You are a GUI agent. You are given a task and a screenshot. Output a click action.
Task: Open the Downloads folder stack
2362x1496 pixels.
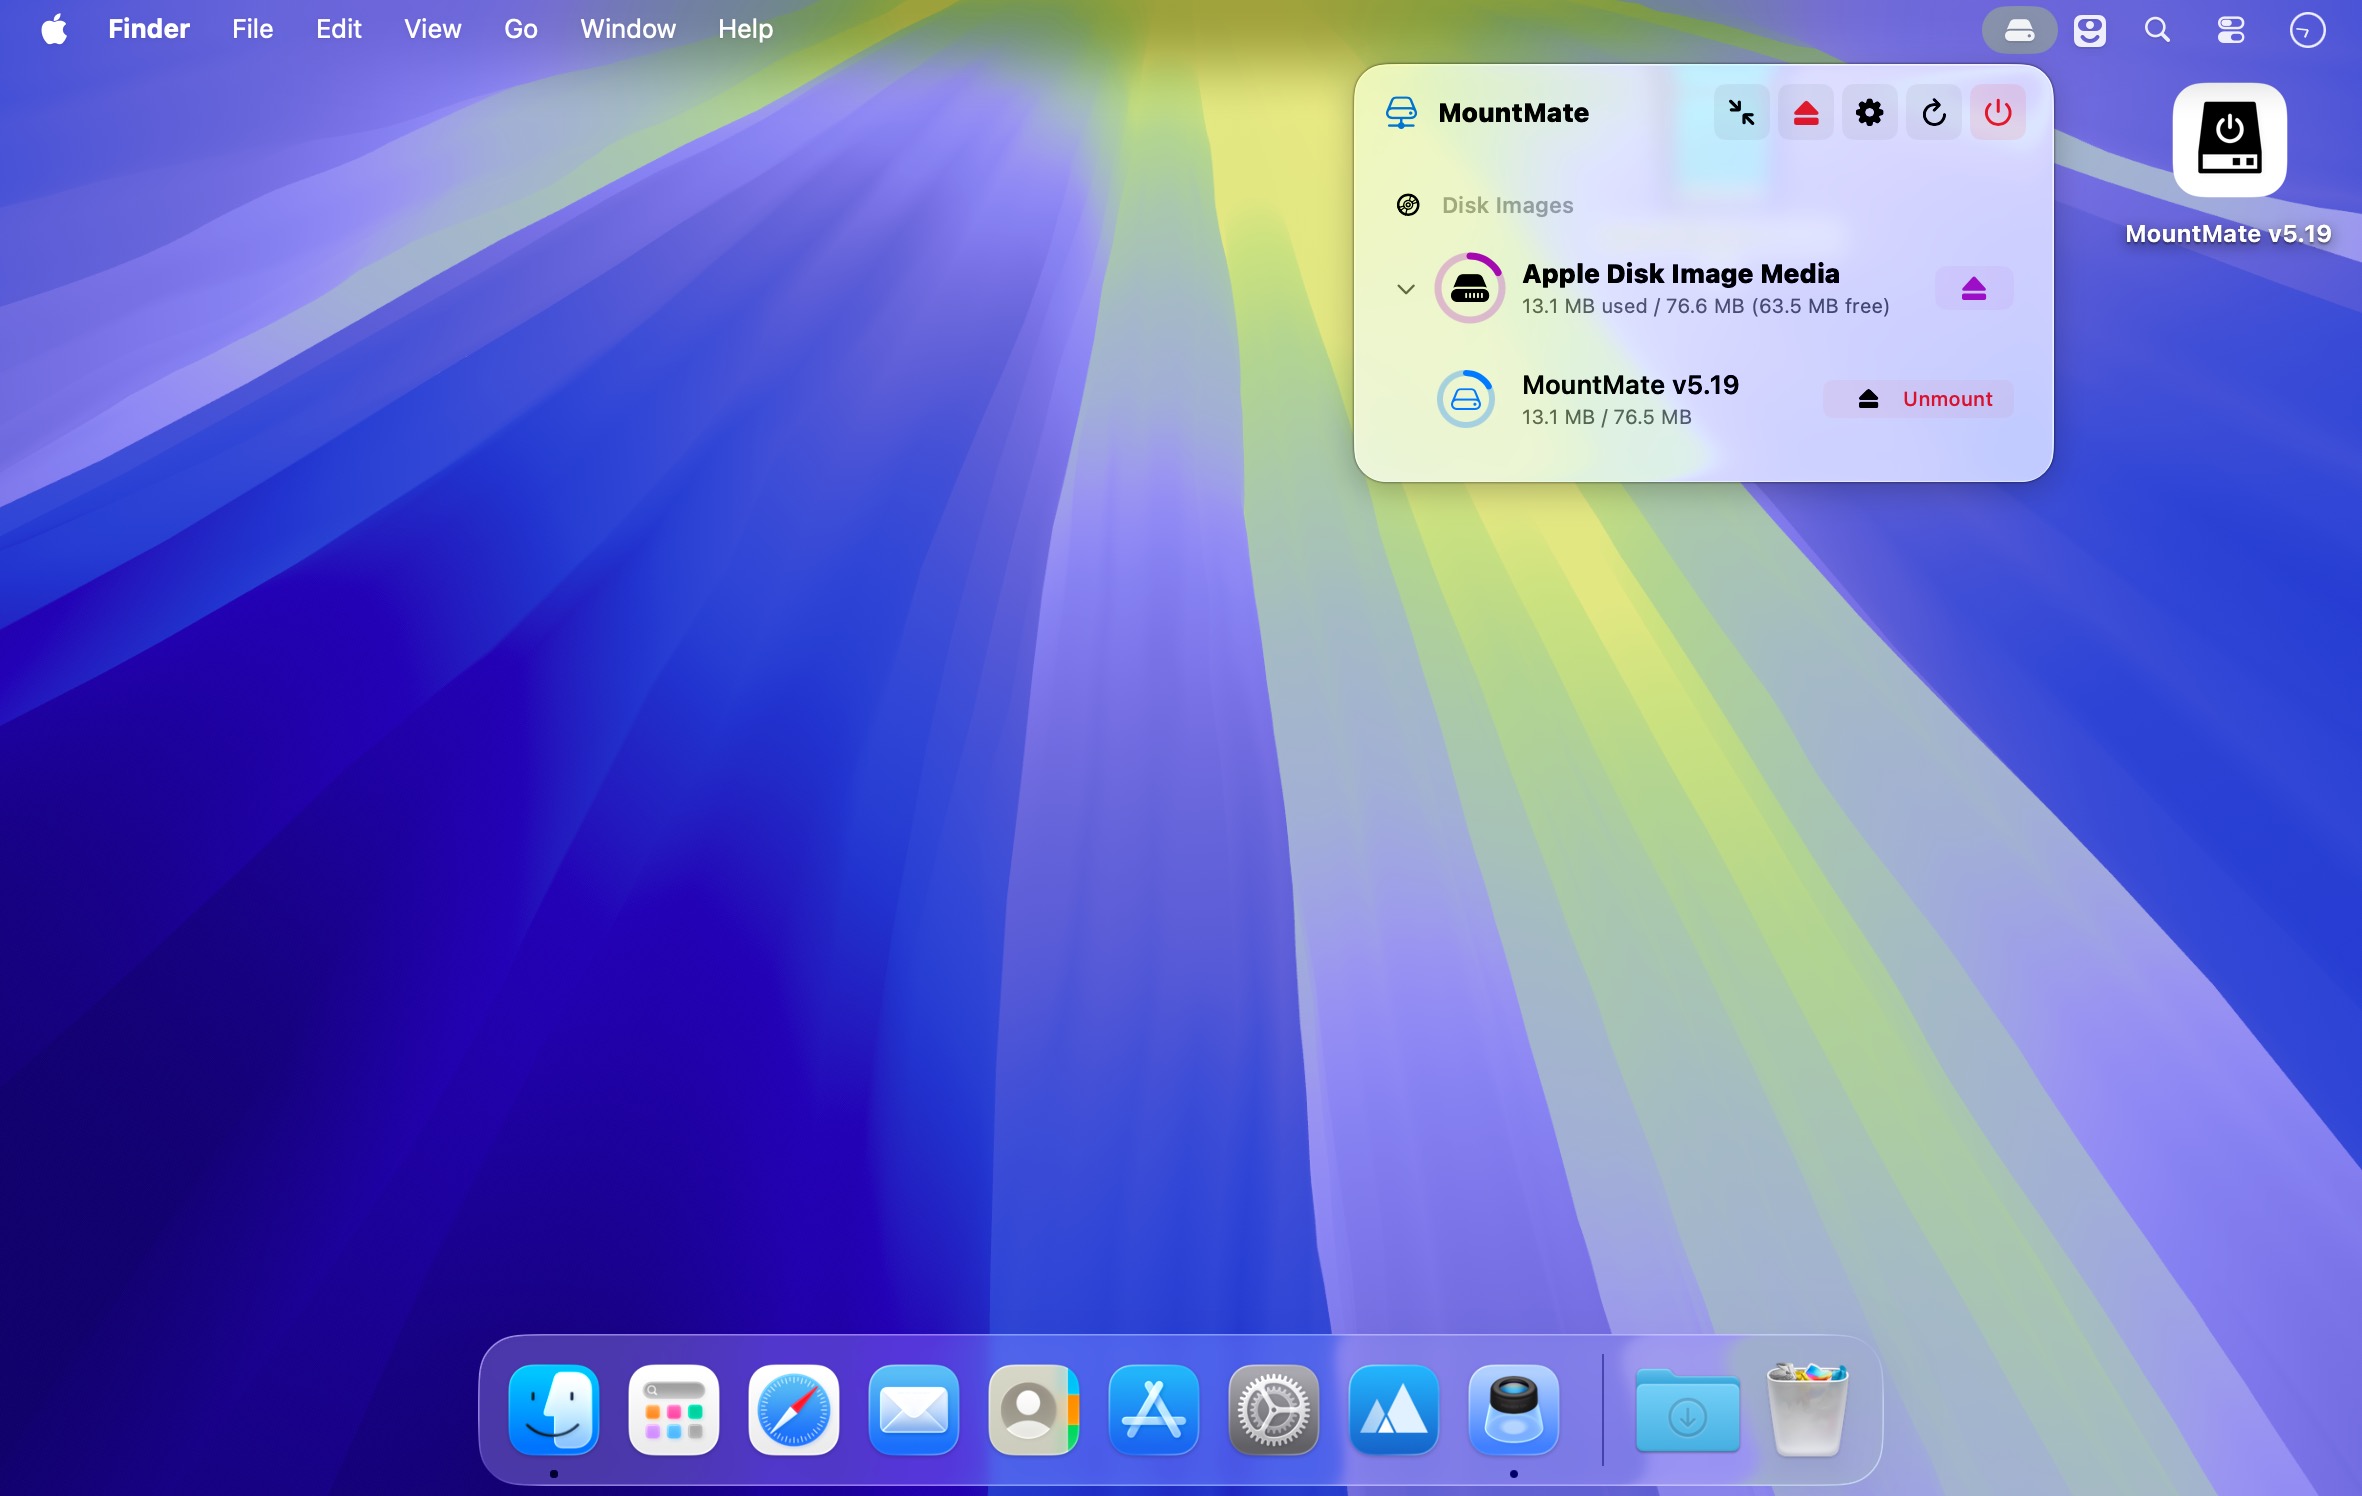tap(1687, 1410)
